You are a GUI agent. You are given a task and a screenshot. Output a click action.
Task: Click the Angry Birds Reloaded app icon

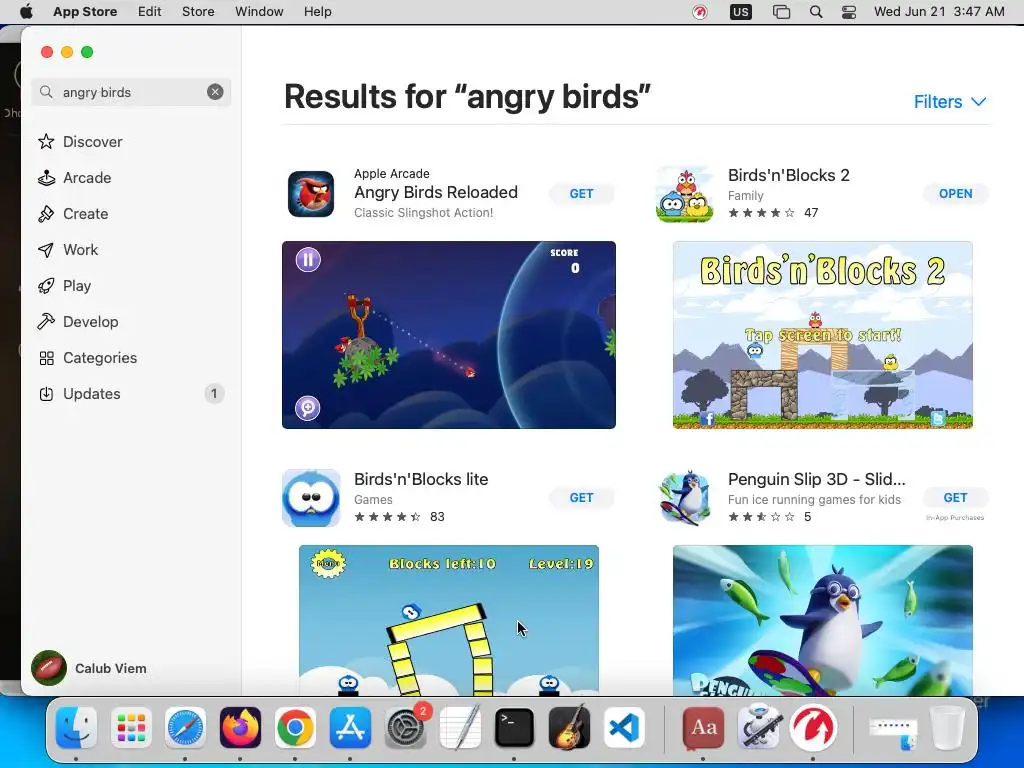coord(311,194)
